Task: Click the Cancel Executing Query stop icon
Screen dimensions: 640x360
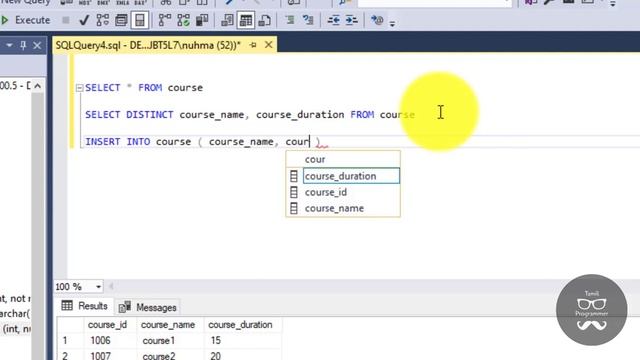Action: coord(66,20)
